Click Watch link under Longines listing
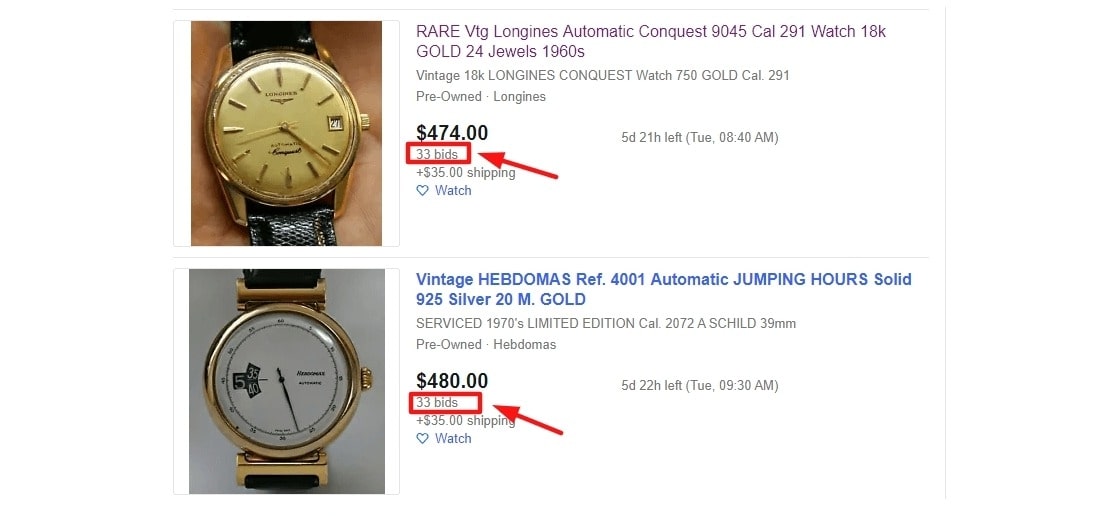 (453, 191)
